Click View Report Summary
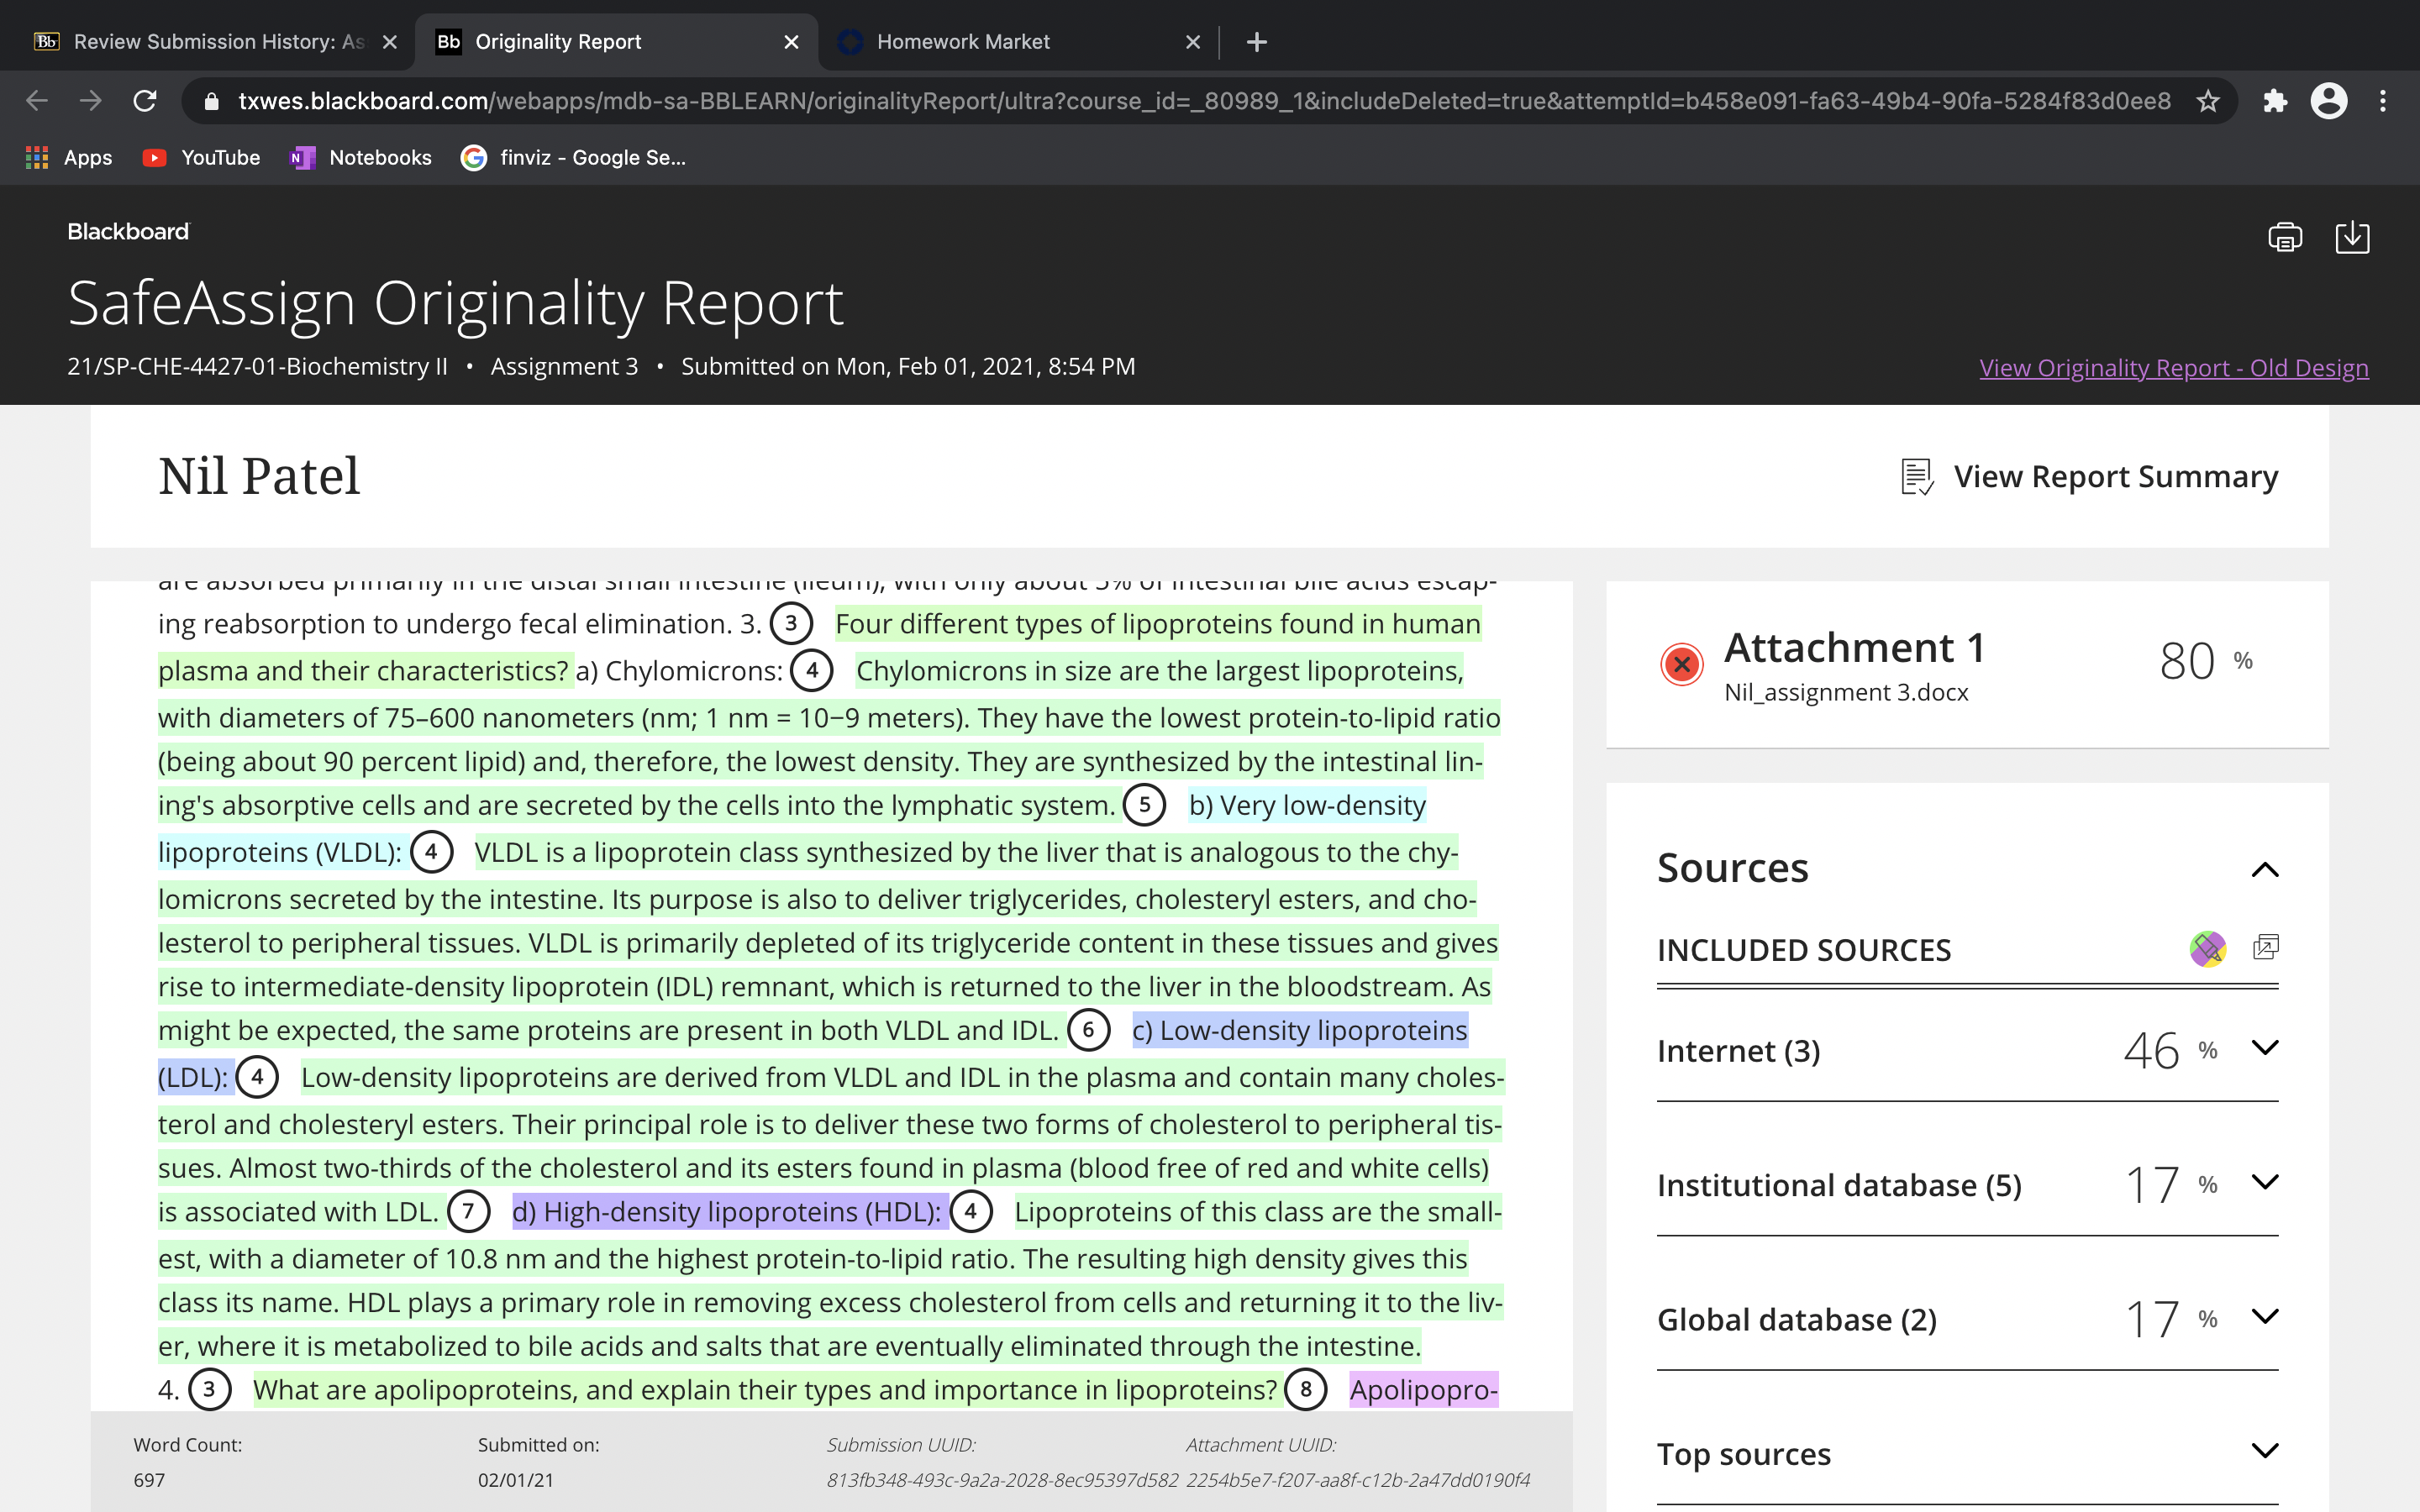Screen dimensions: 2420x1512 coord(2115,477)
